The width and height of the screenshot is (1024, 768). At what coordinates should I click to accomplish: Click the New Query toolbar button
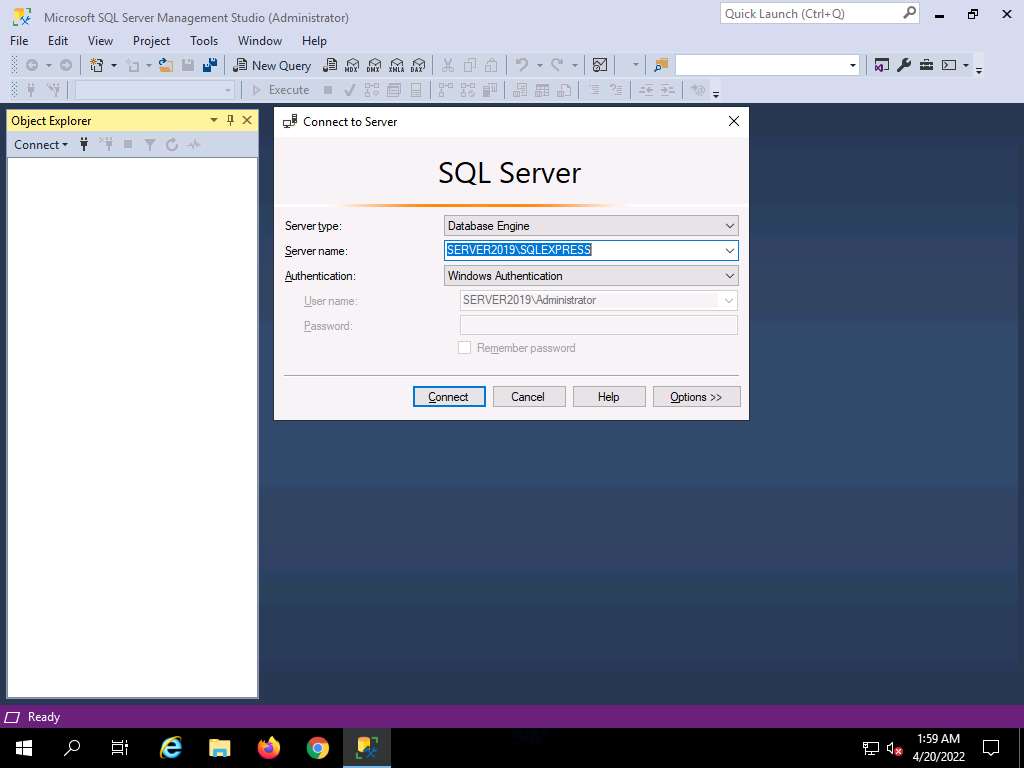click(272, 65)
